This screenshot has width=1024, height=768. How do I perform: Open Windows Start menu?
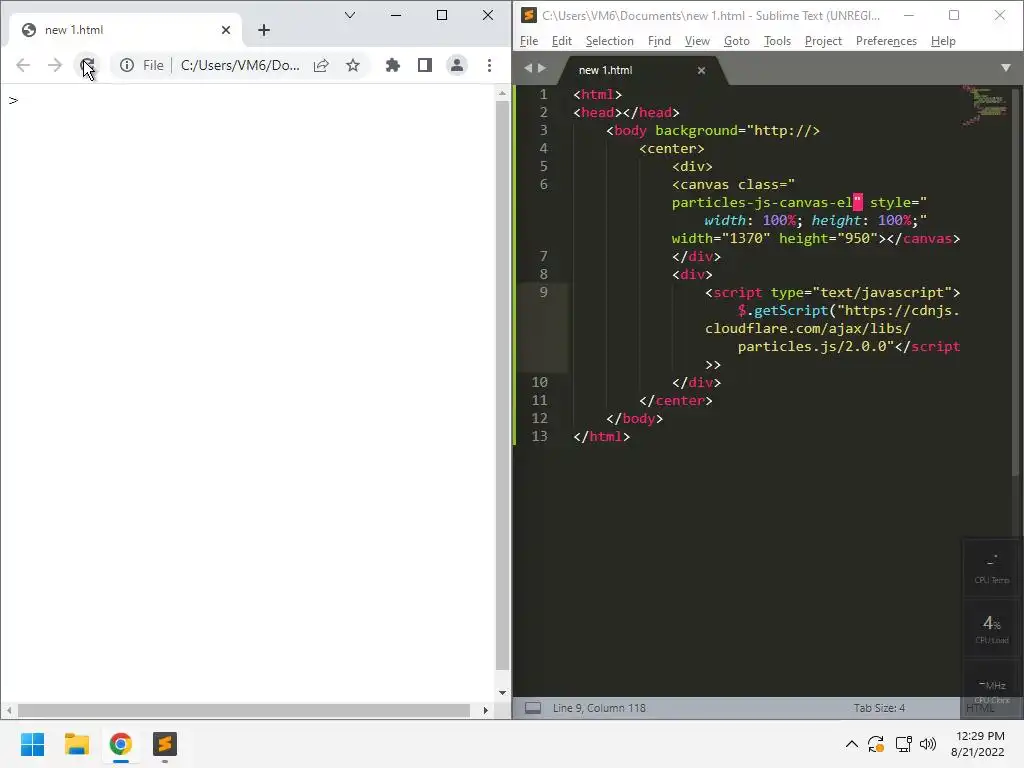(x=33, y=744)
